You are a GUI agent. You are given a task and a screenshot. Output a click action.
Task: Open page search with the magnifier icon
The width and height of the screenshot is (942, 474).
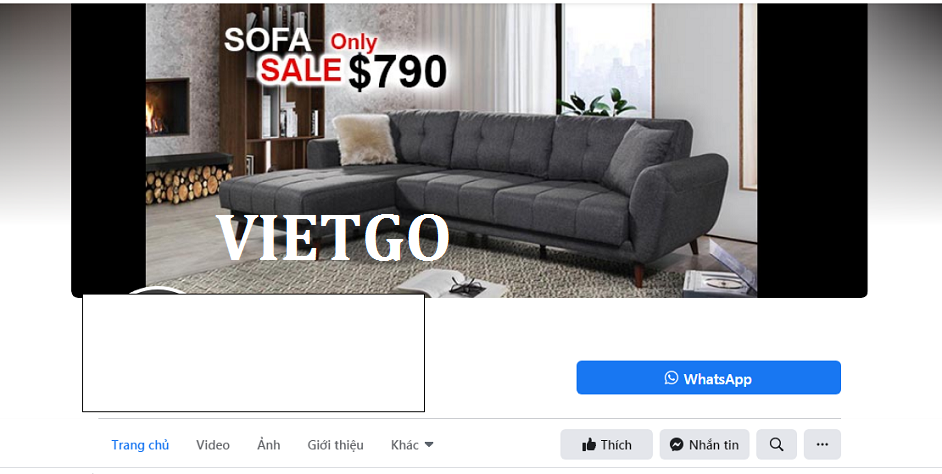(776, 445)
